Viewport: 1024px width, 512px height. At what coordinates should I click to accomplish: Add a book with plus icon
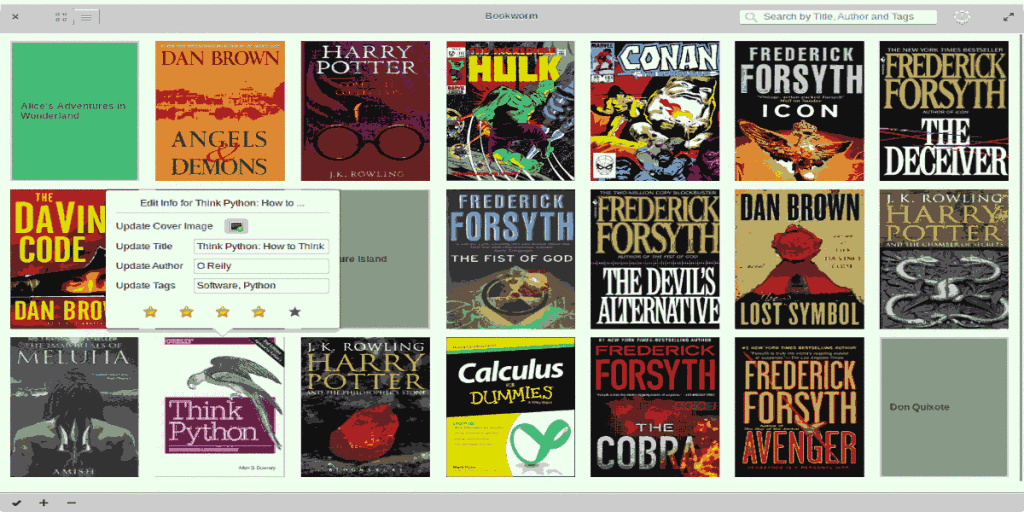[x=43, y=502]
